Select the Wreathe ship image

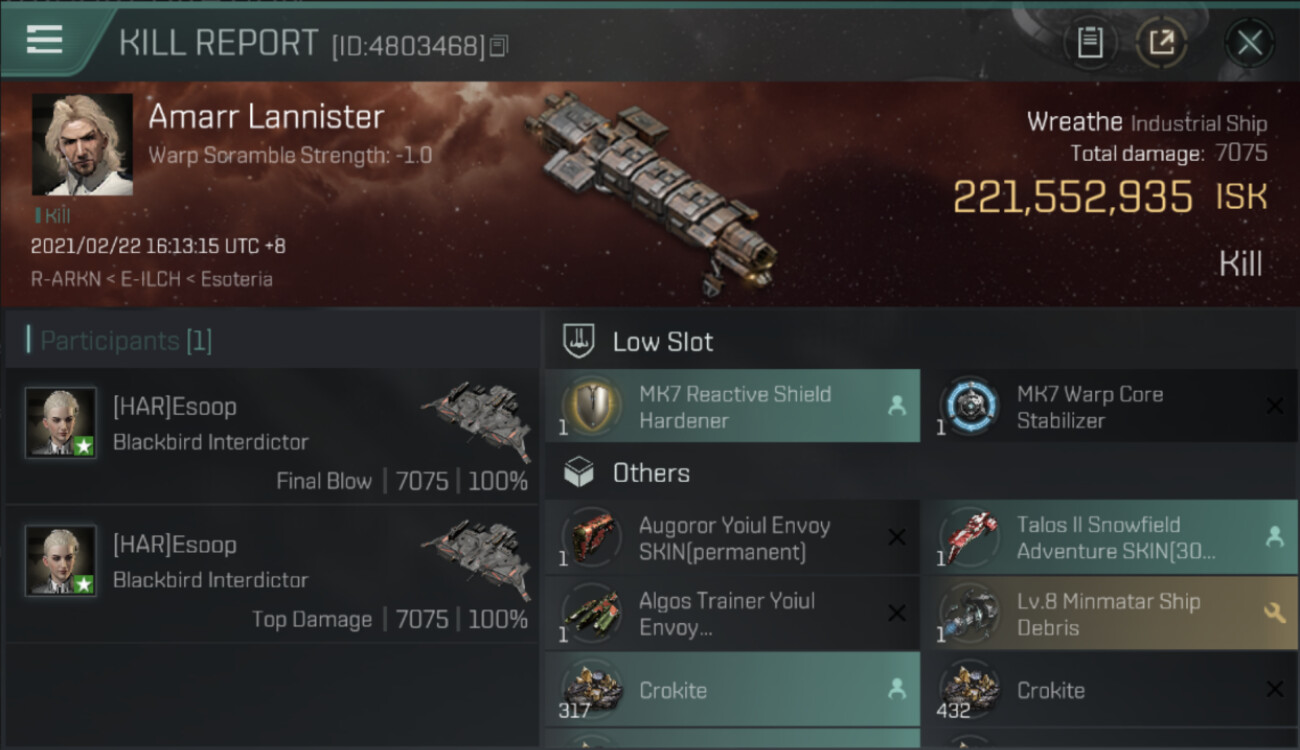(650, 190)
